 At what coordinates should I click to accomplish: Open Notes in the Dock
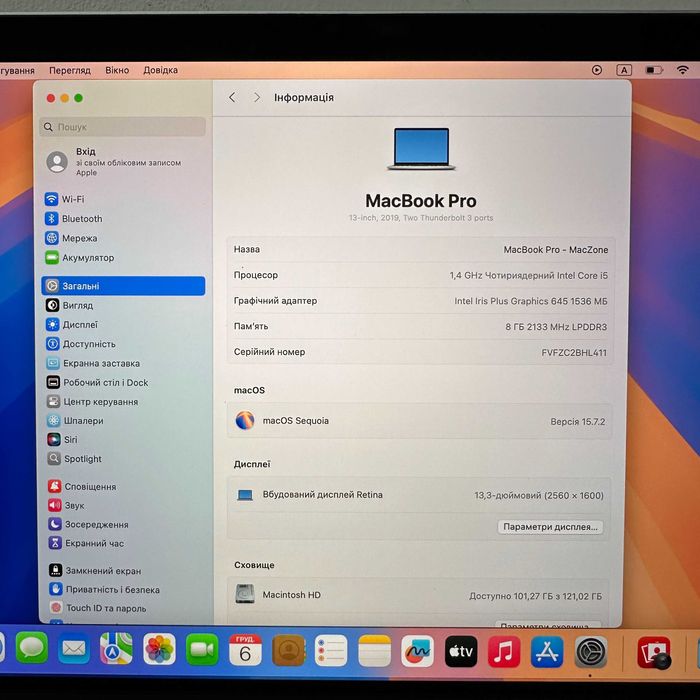point(374,651)
